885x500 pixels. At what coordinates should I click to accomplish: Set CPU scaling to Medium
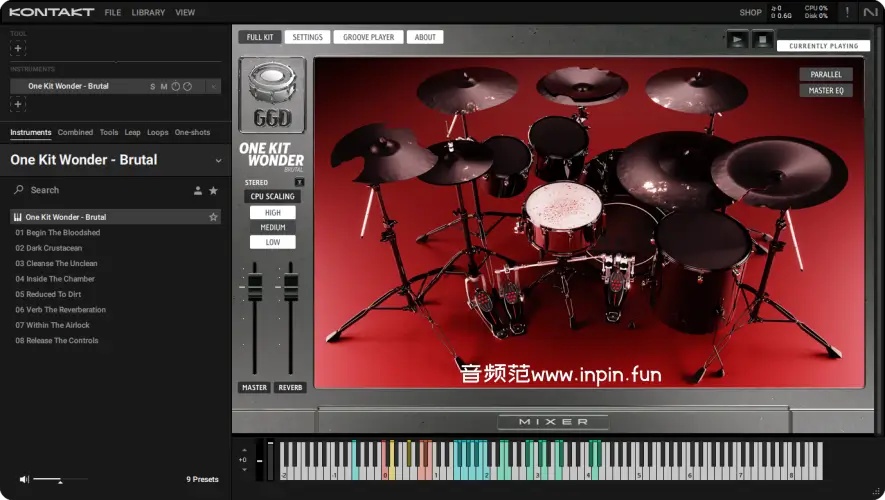tap(273, 227)
